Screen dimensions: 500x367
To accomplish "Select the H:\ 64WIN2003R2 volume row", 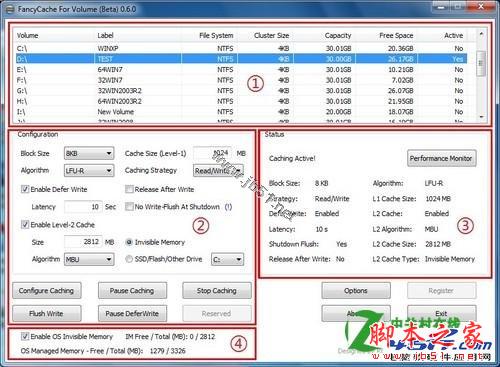I will click(241, 101).
